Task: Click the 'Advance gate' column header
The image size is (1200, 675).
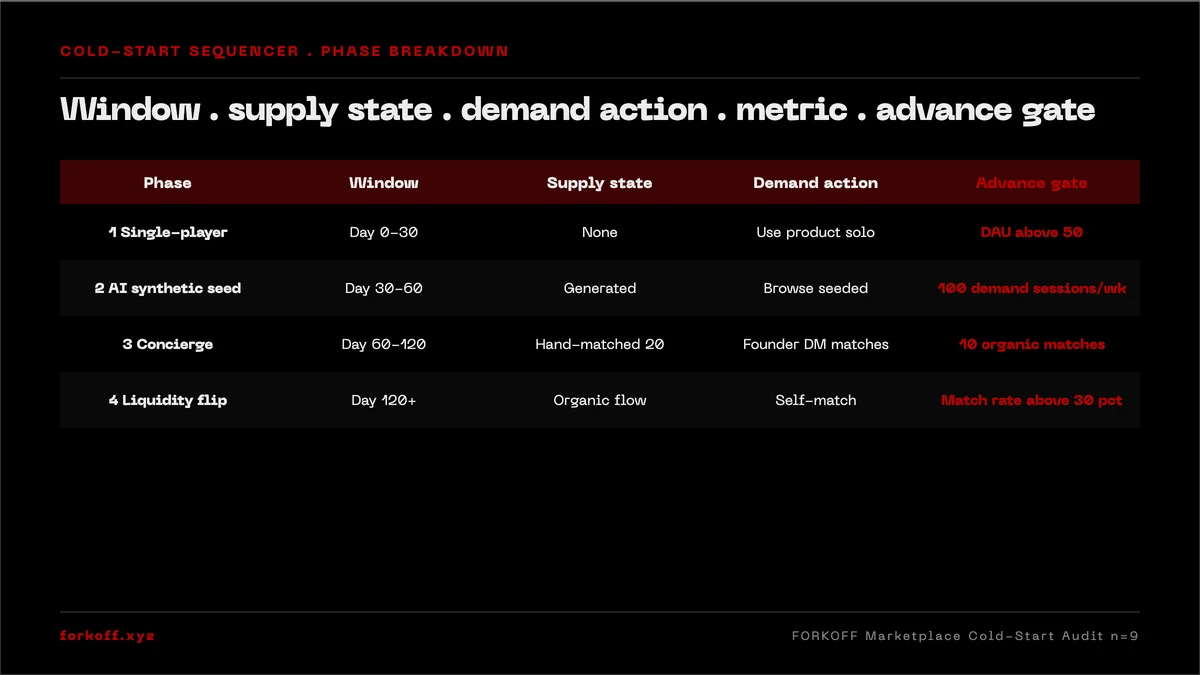Action: click(1032, 183)
